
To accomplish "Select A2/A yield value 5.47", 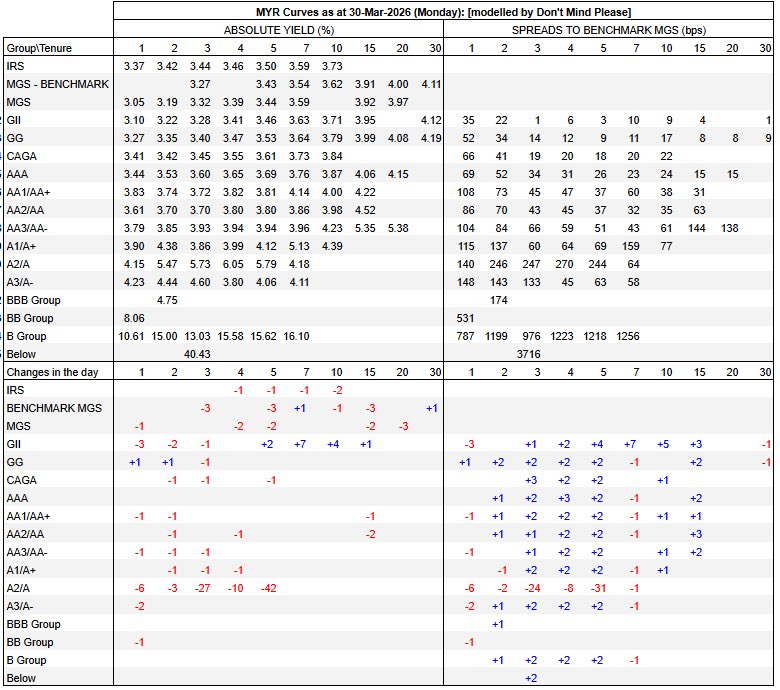I will click(x=167, y=264).
